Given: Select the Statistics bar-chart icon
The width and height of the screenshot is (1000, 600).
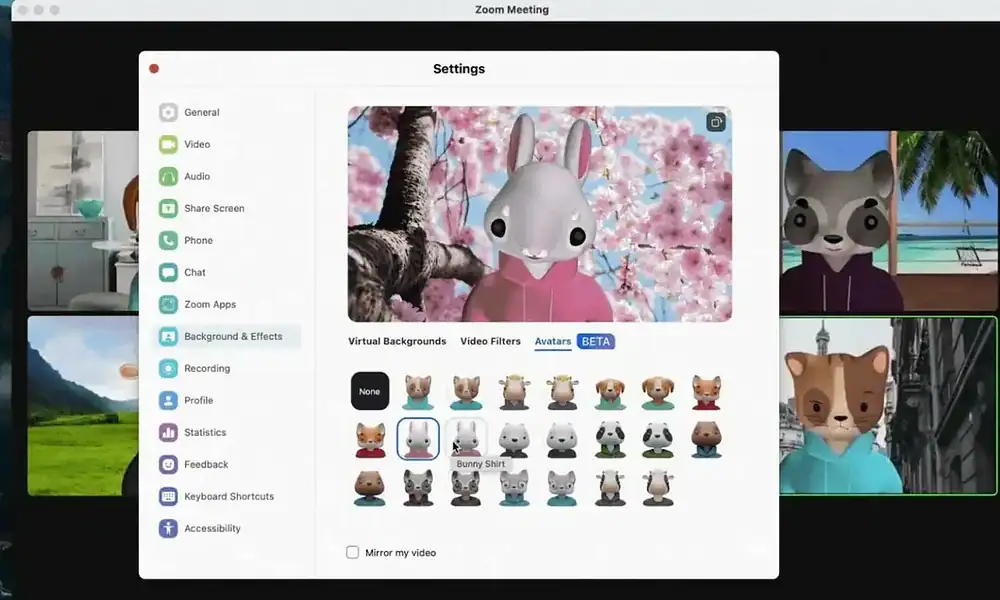Looking at the screenshot, I should point(168,432).
